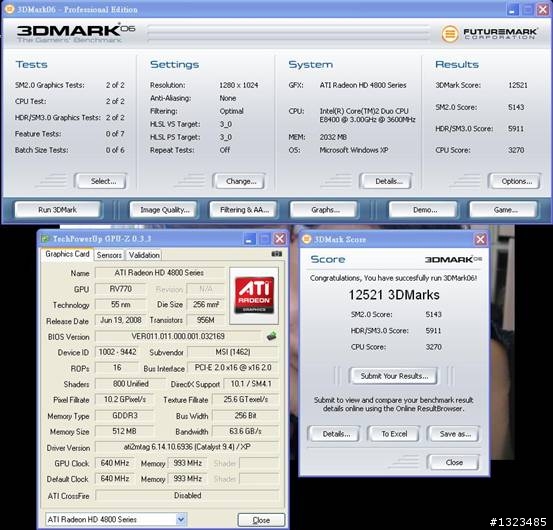Close the GPU-Z window with X
Image resolution: width=553 pixels, height=530 pixels.
pos(280,239)
